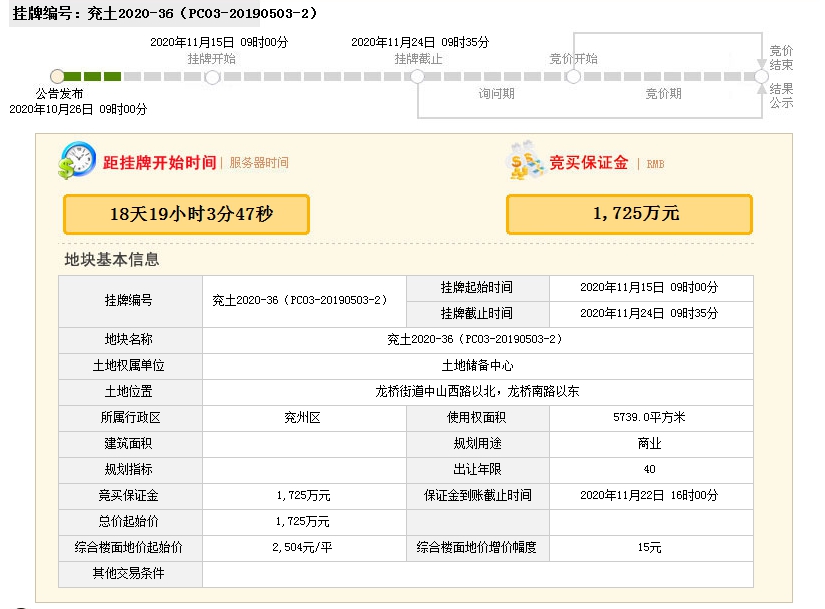Click the 询问期 label under the timeline
Image resolution: width=825 pixels, height=609 pixels.
pyautogui.click(x=496, y=94)
